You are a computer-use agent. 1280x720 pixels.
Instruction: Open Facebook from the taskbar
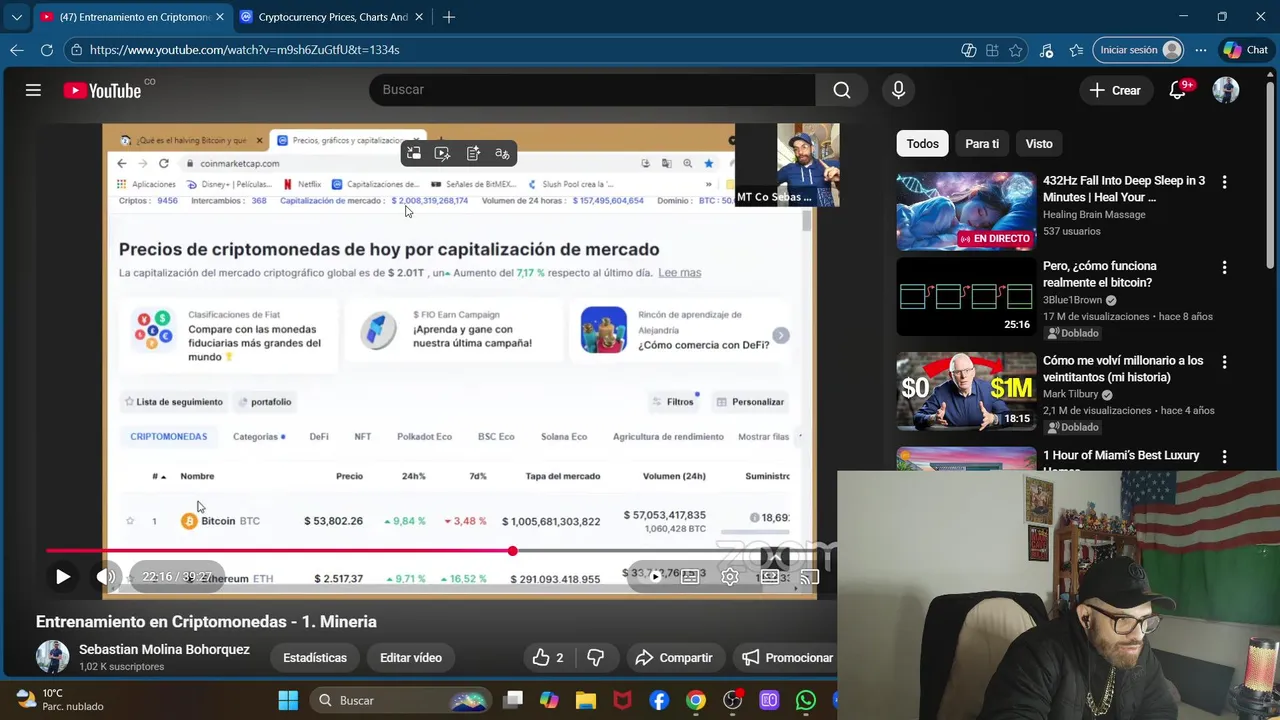(659, 700)
